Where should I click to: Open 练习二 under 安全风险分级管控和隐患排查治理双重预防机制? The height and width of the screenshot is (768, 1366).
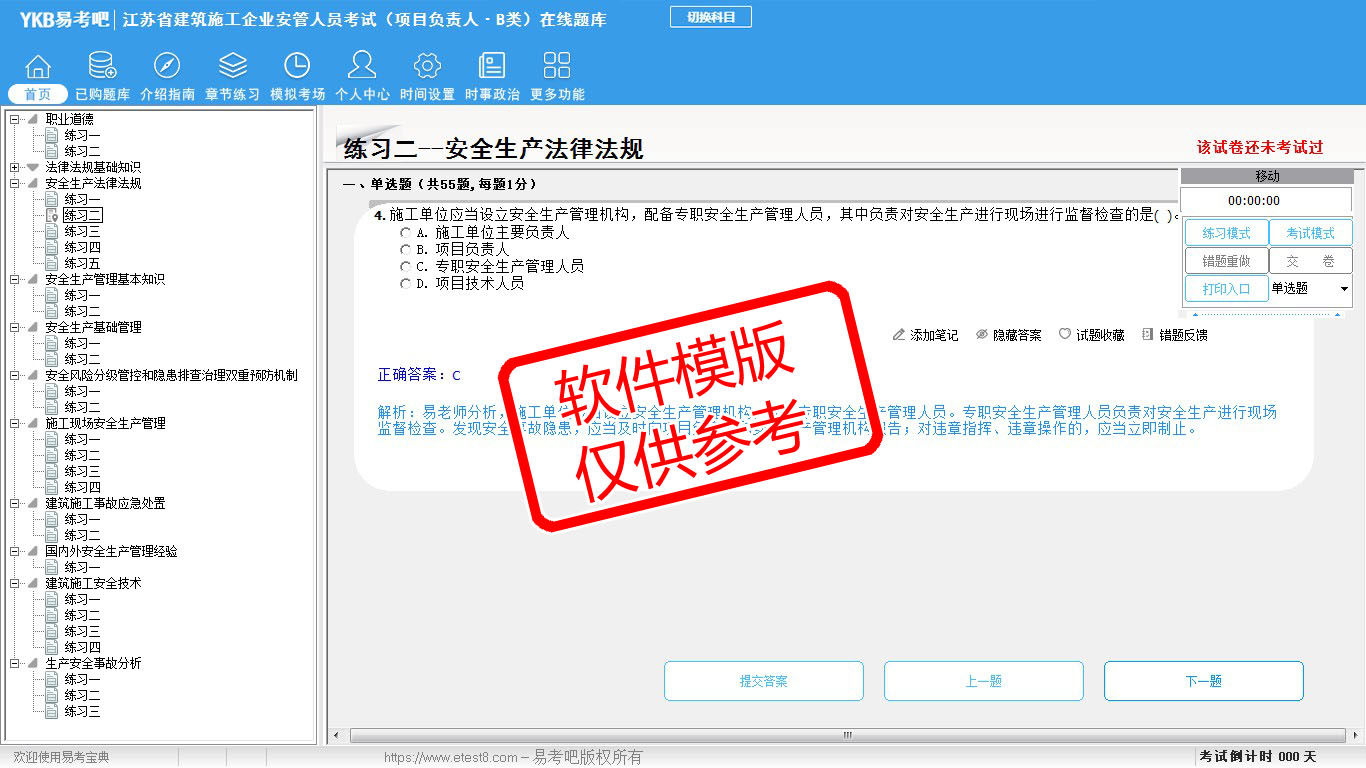82,407
